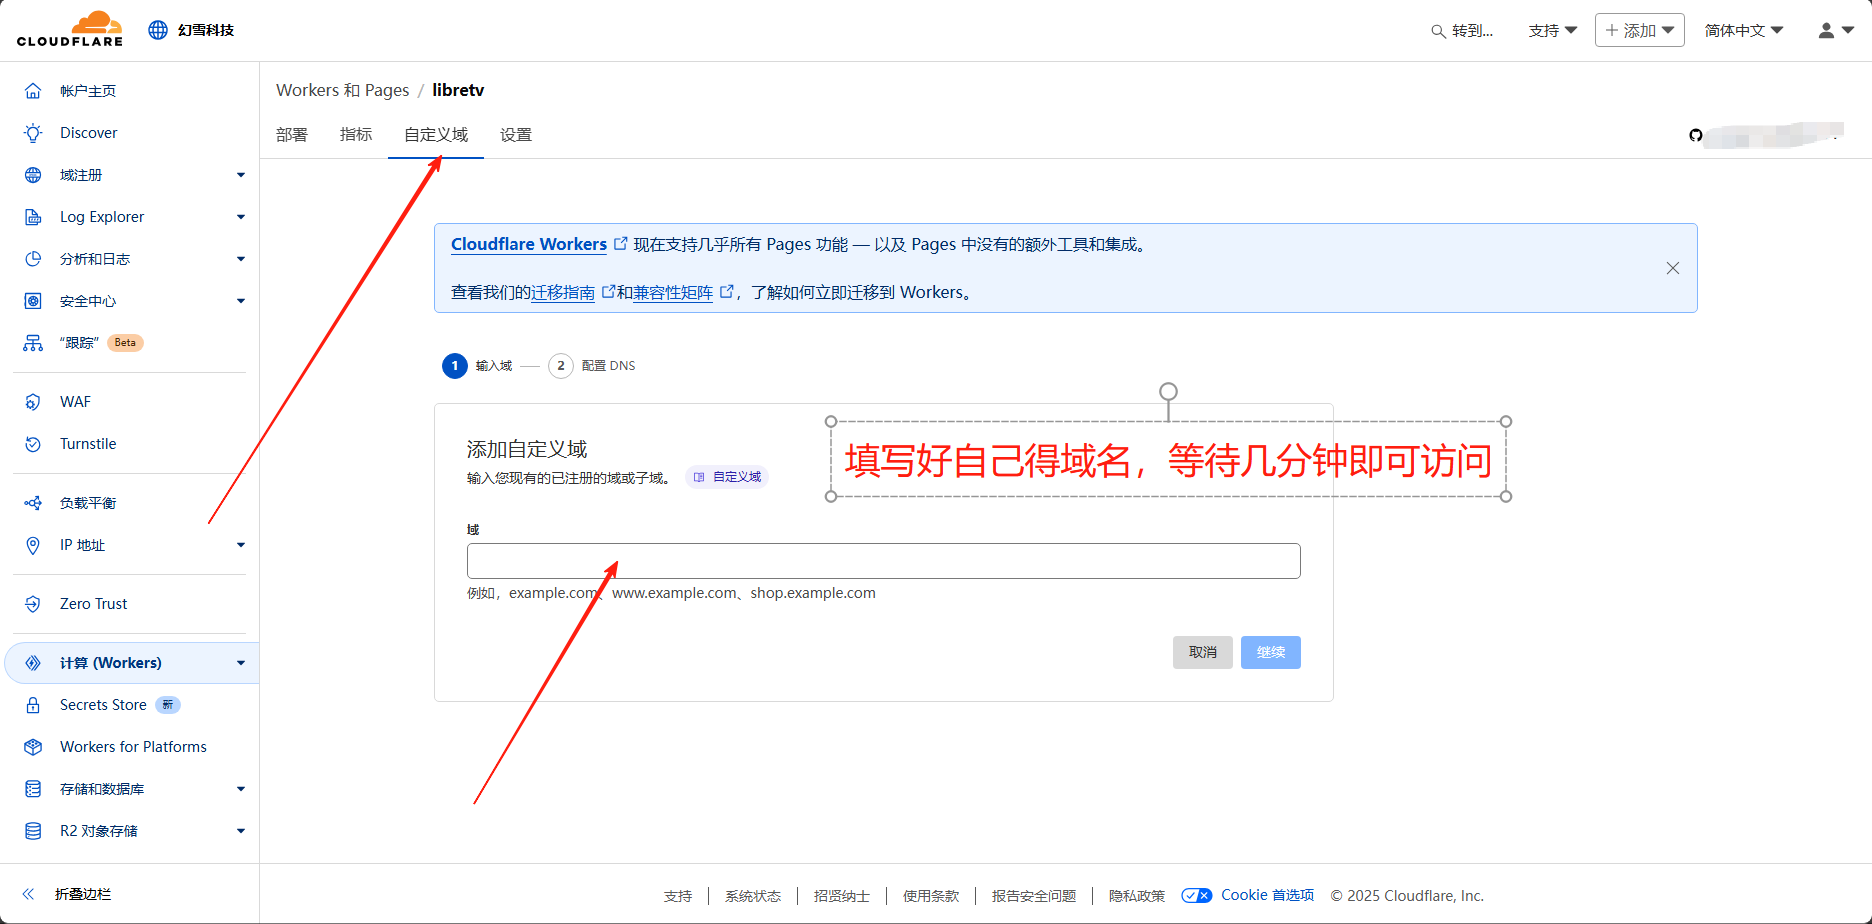The image size is (1872, 924).
Task: Focus the 域 input field
Action: coord(884,561)
